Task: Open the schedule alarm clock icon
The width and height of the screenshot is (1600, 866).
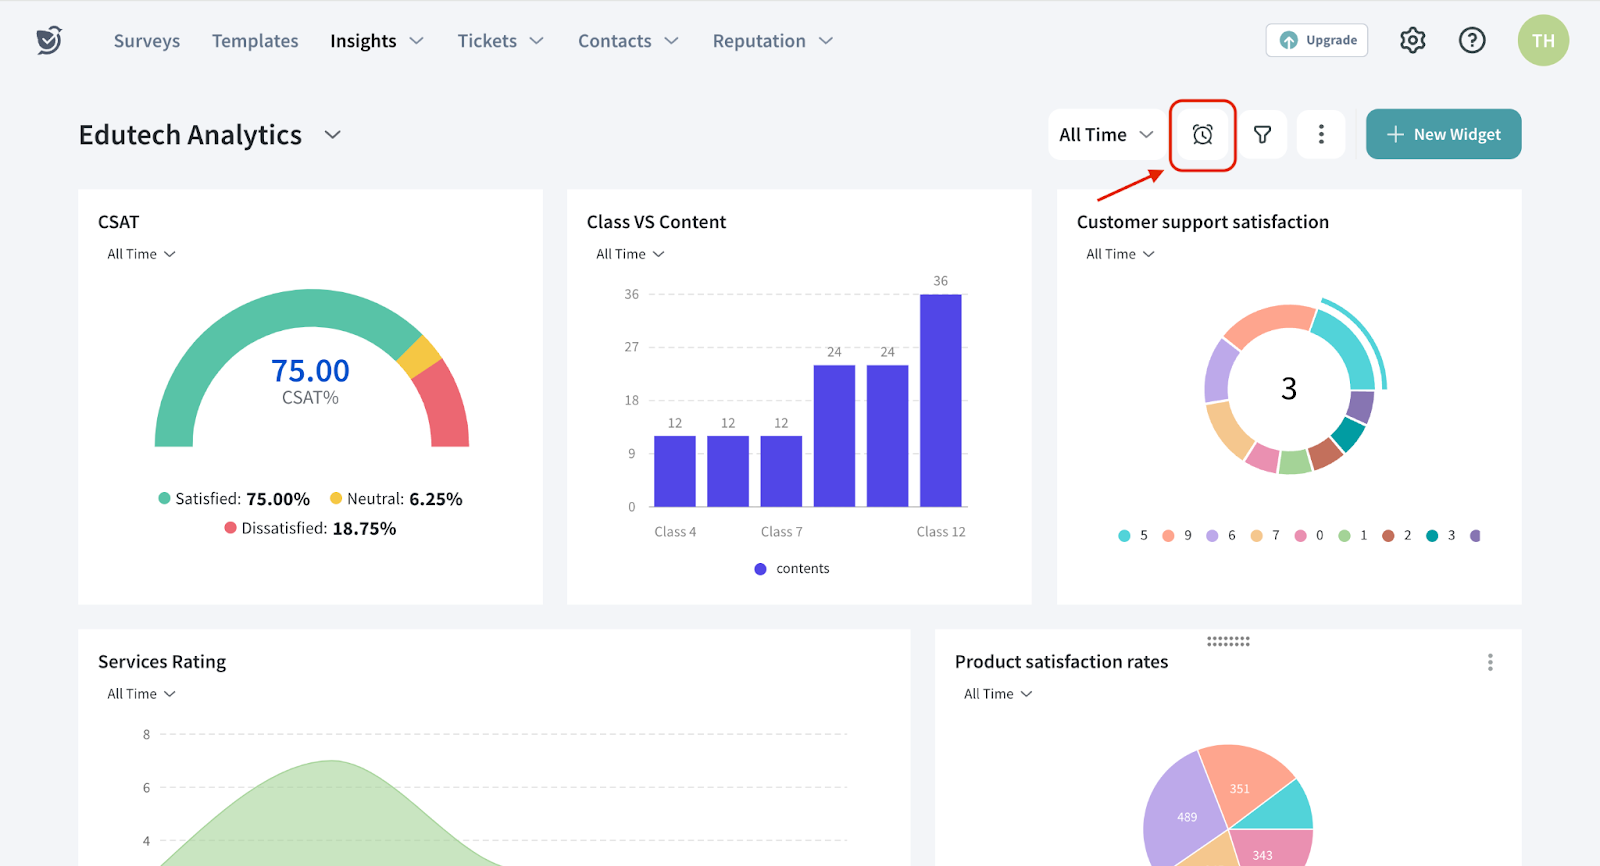Action: pyautogui.click(x=1202, y=135)
